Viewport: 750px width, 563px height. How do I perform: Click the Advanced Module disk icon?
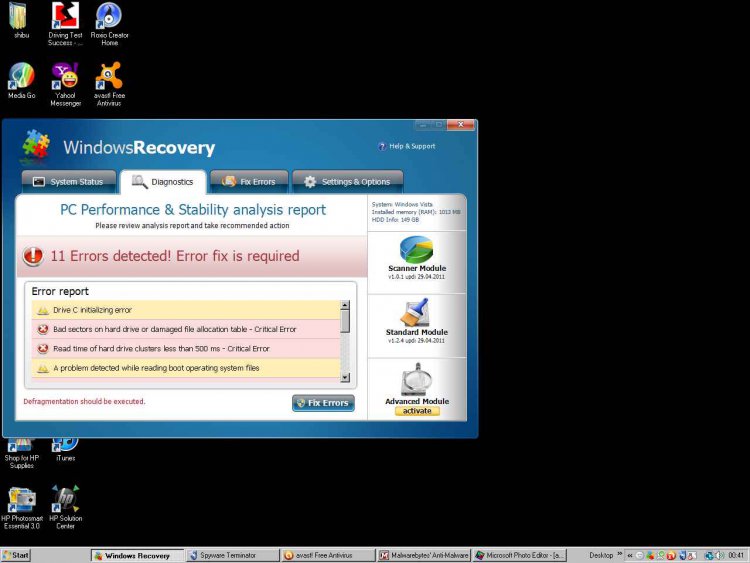[417, 379]
